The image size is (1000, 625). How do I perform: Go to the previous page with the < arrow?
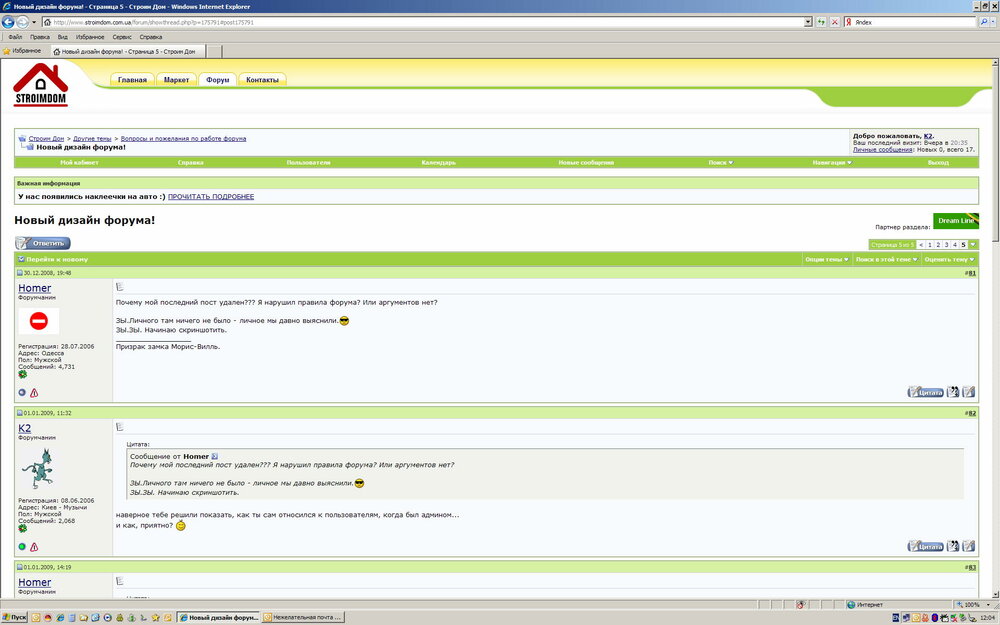pos(921,245)
